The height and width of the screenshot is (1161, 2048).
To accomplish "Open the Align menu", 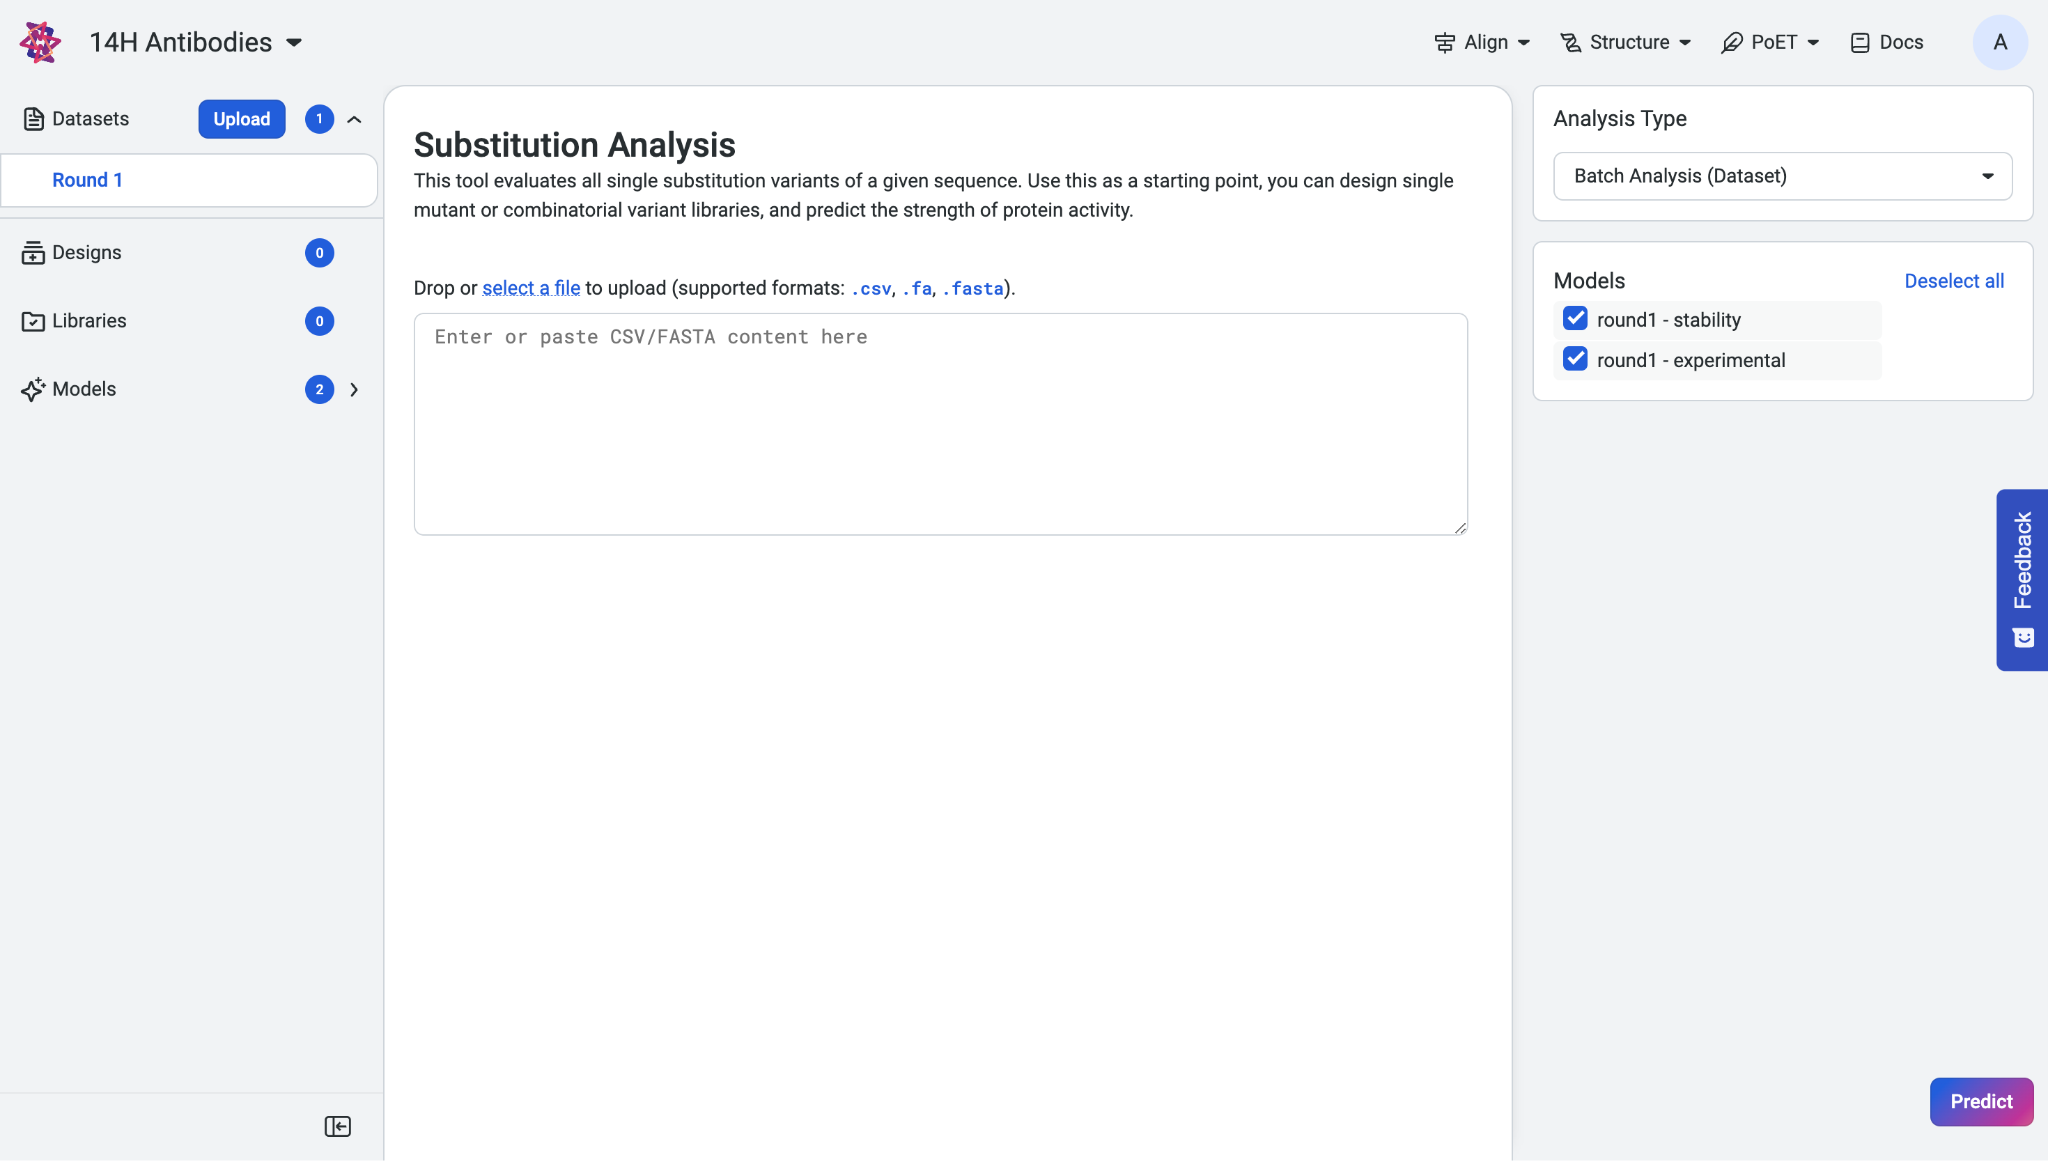I will coord(1482,42).
